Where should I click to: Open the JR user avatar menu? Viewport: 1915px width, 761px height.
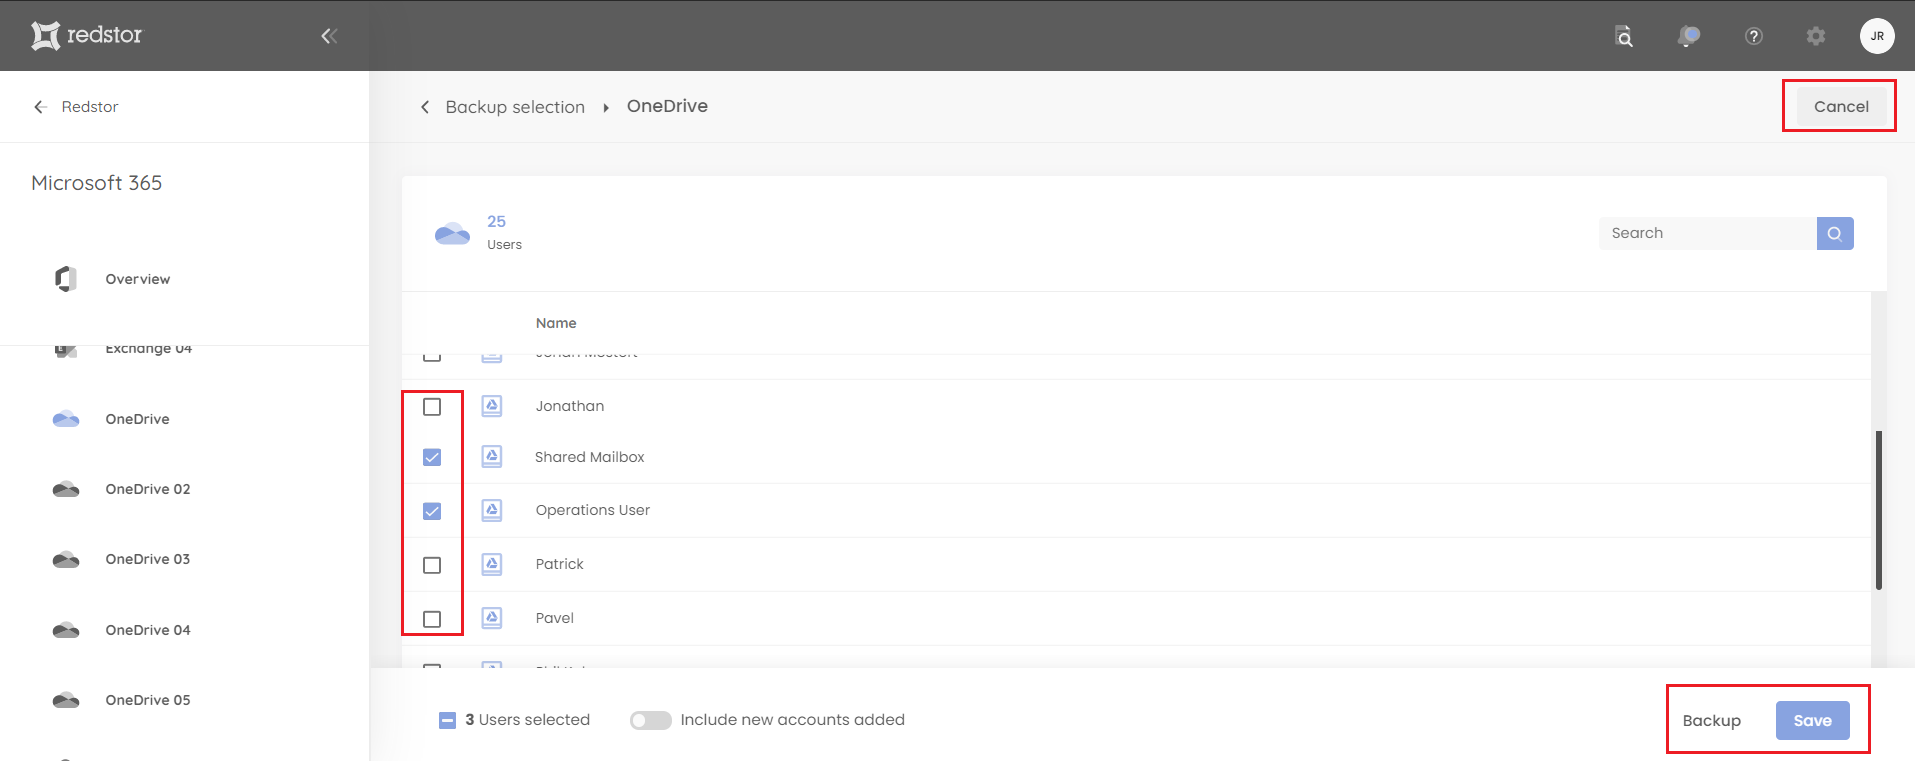coord(1877,36)
